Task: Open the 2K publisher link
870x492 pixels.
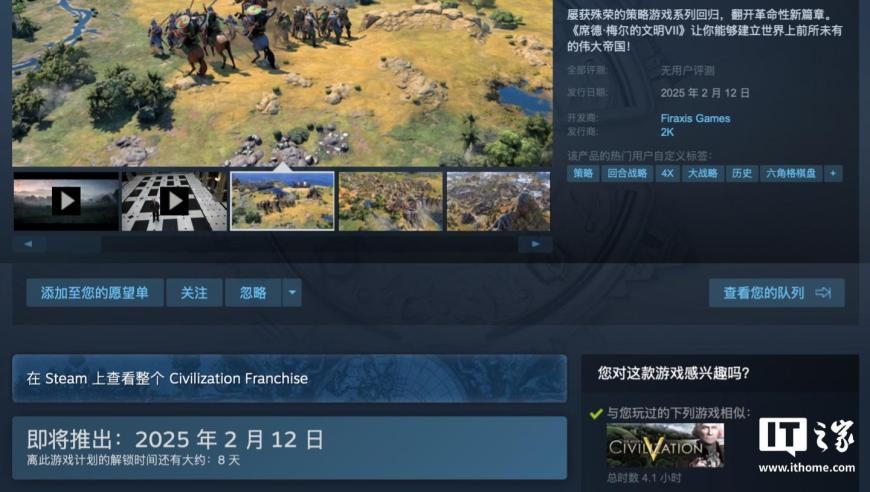Action: pos(667,132)
